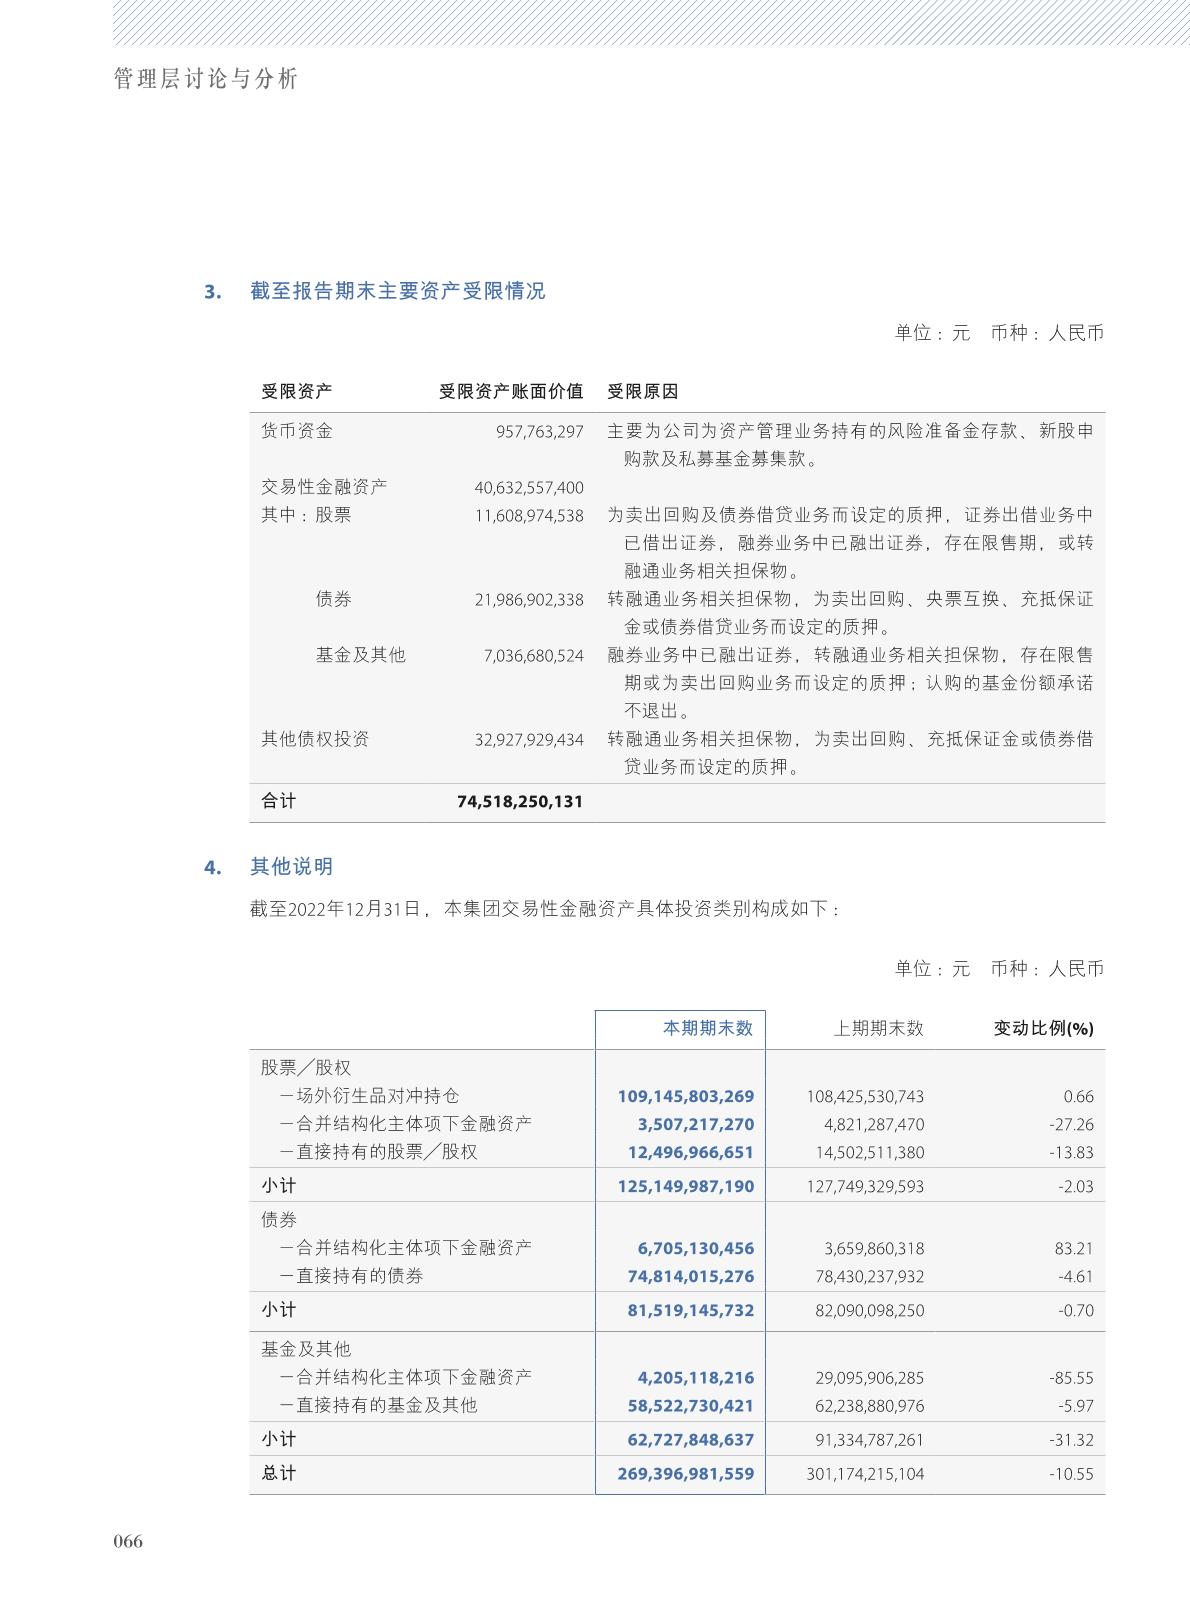Click the value 109,145,803,269

point(686,1097)
